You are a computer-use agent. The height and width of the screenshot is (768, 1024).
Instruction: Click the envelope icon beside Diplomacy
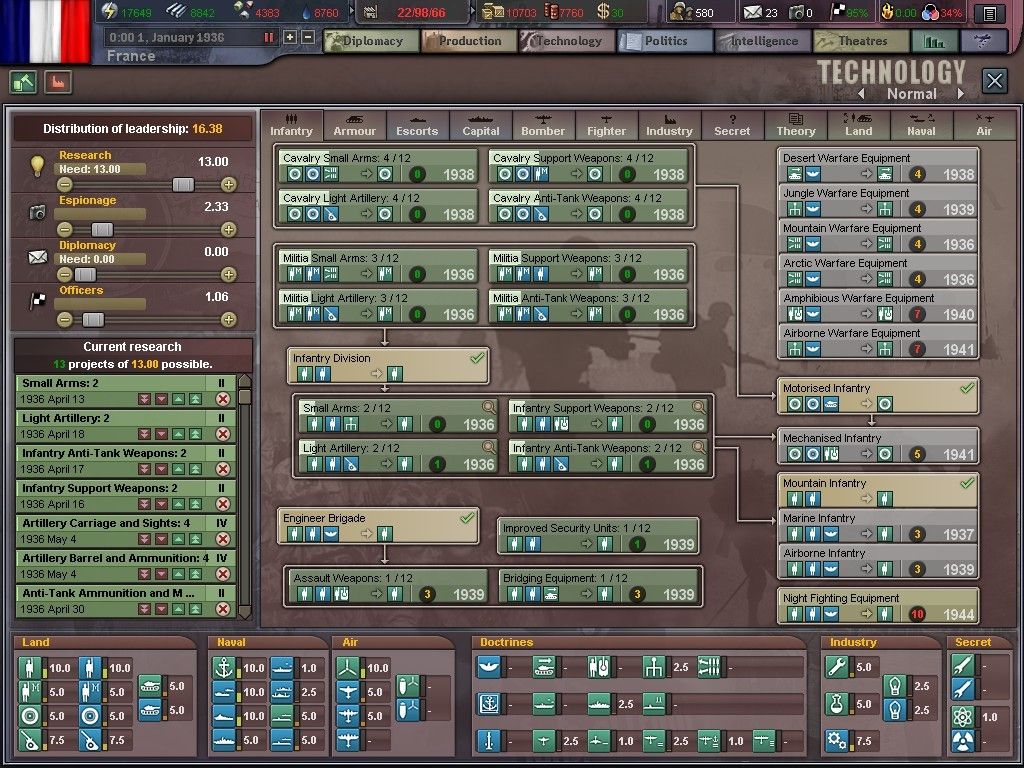click(x=37, y=257)
